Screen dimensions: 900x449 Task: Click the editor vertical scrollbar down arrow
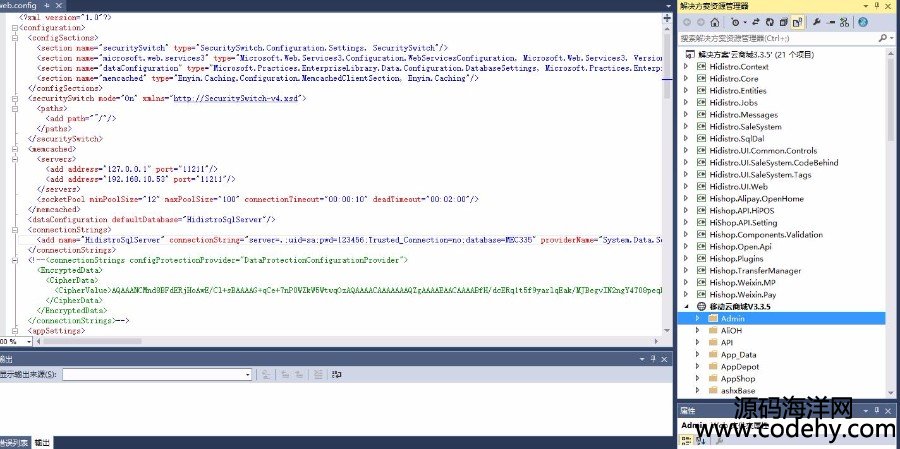[667, 331]
